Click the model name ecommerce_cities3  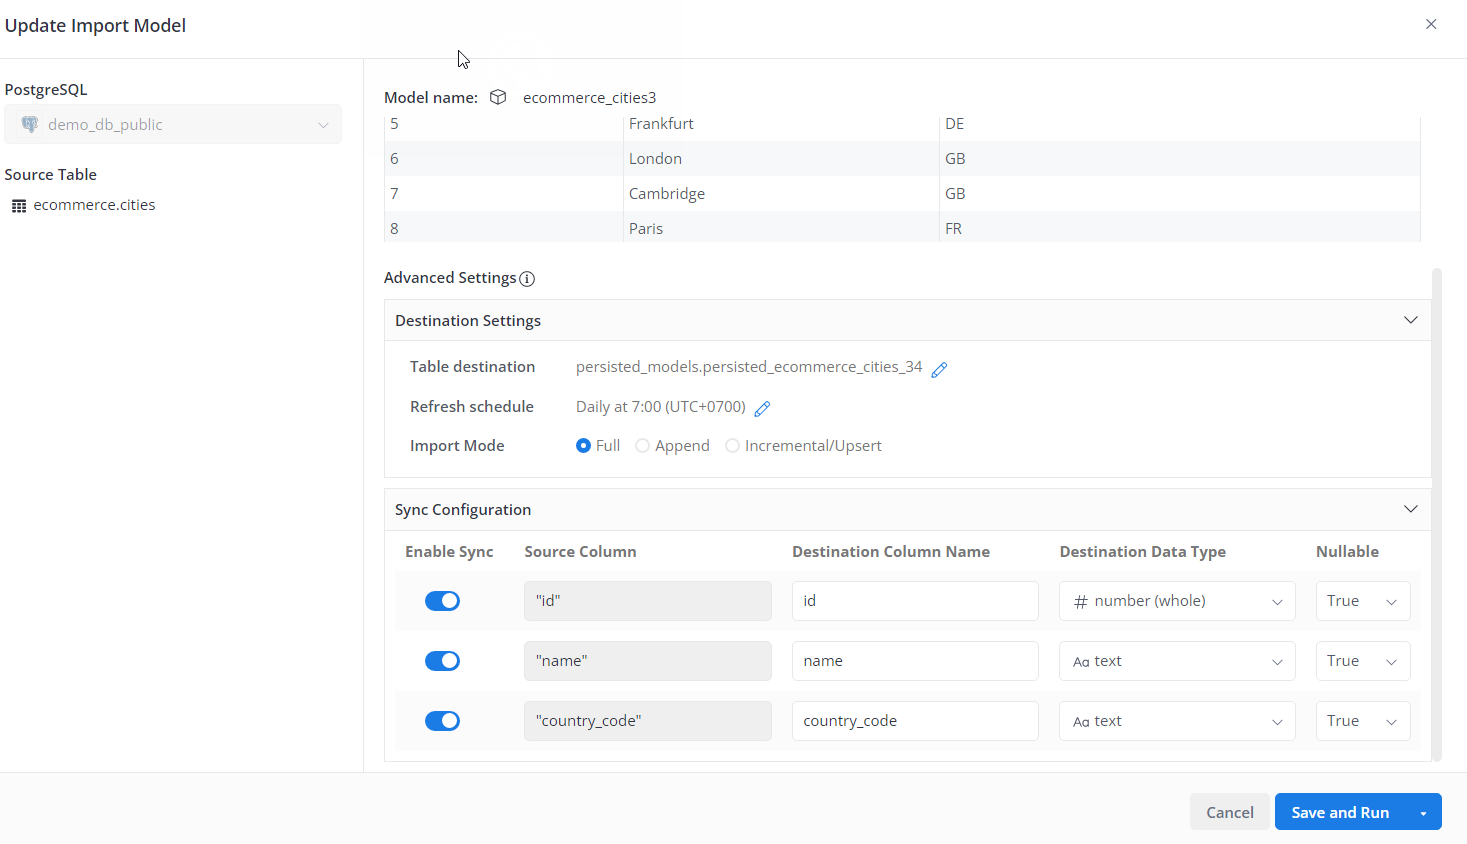tap(589, 98)
